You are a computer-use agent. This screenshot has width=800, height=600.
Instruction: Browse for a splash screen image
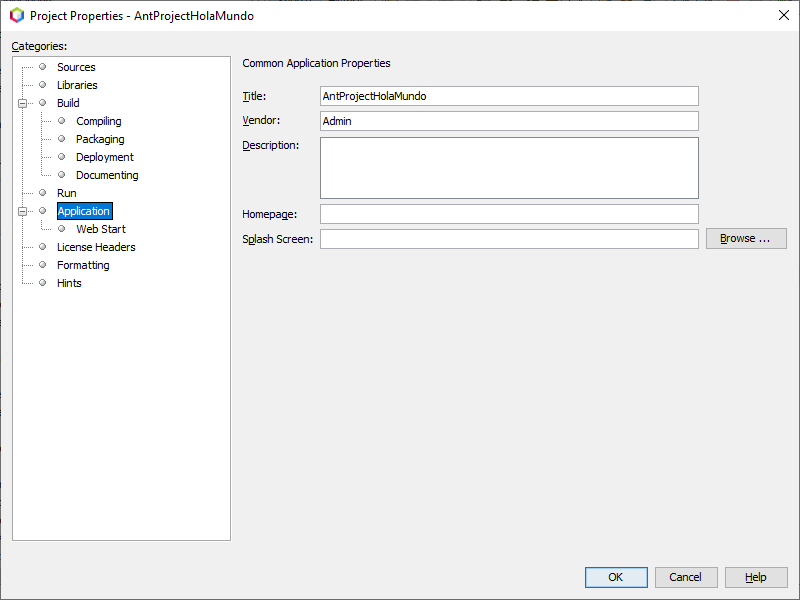click(746, 239)
